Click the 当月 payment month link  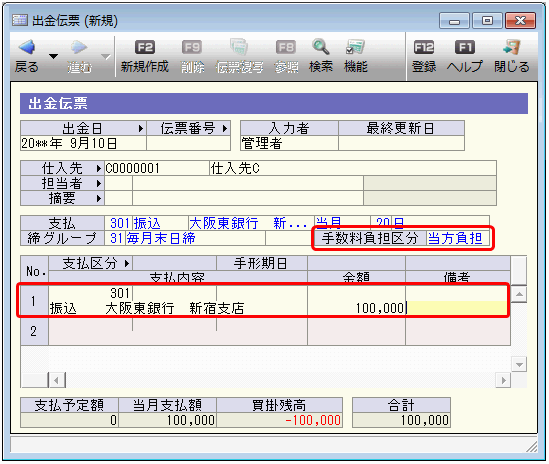click(328, 223)
